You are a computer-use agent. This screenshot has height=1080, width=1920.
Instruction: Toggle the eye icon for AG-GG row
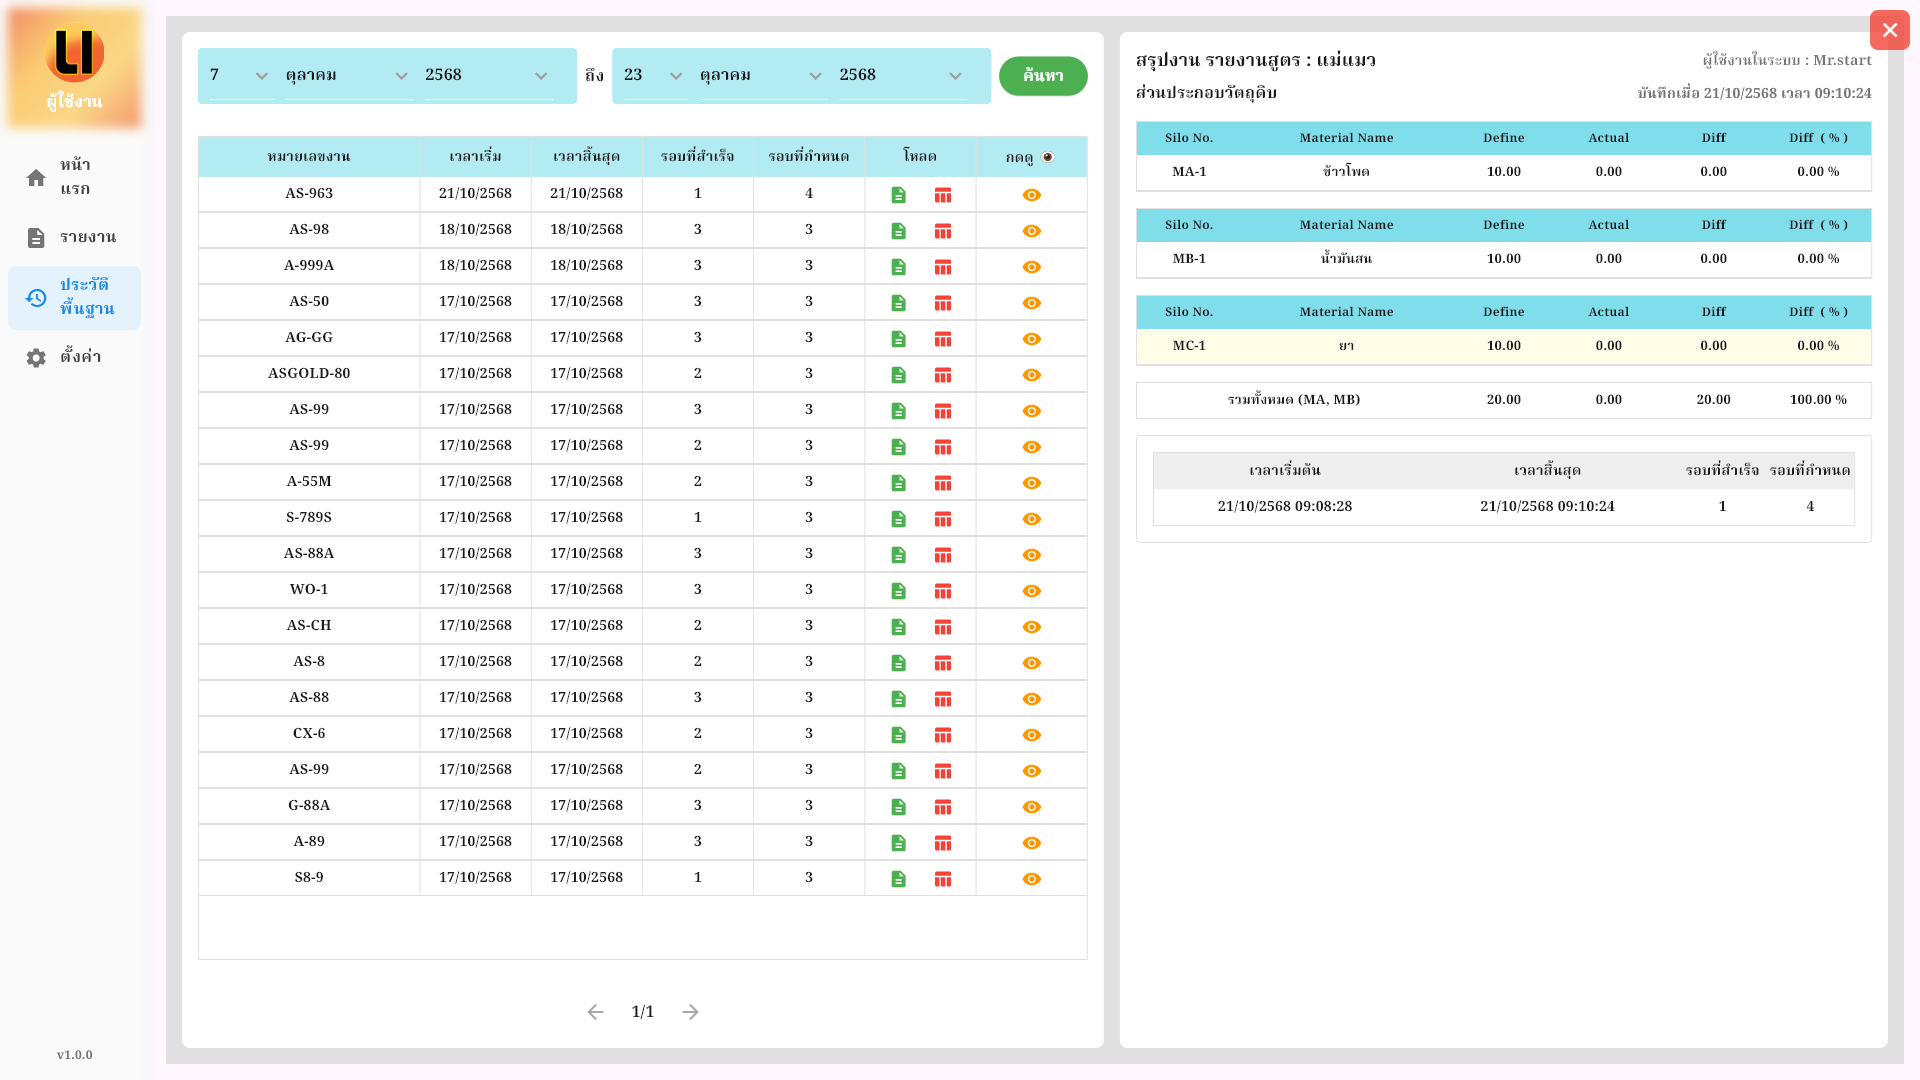point(1031,339)
